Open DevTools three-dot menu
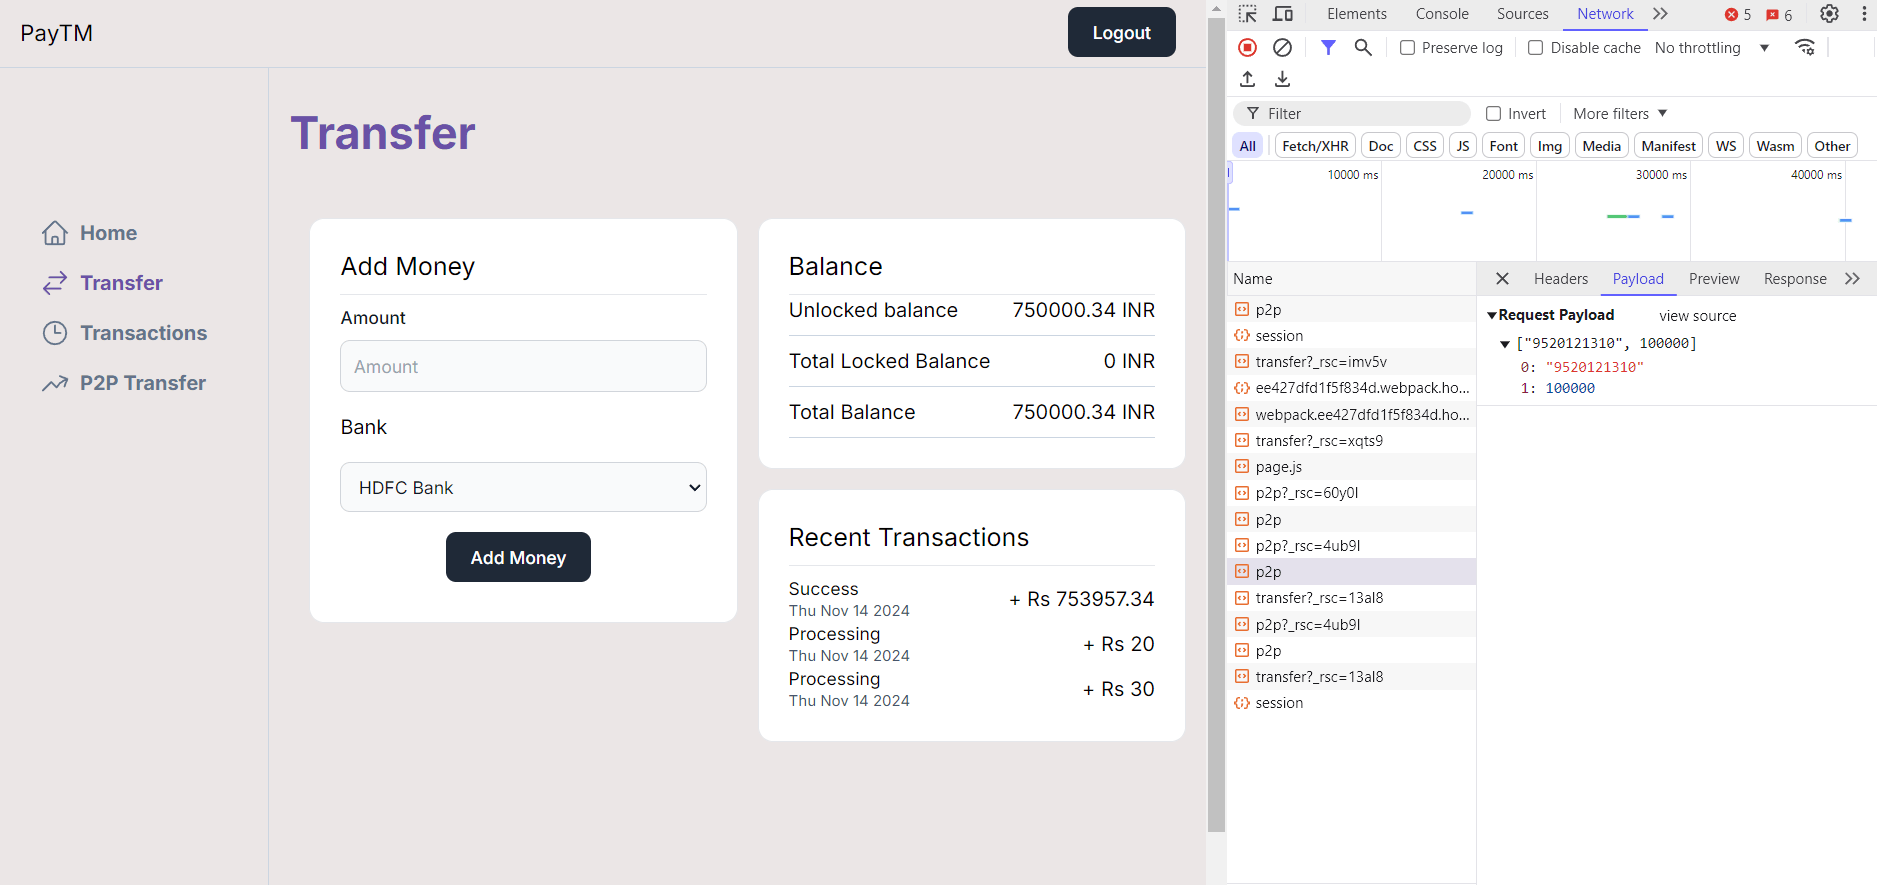1877x885 pixels. (x=1864, y=14)
